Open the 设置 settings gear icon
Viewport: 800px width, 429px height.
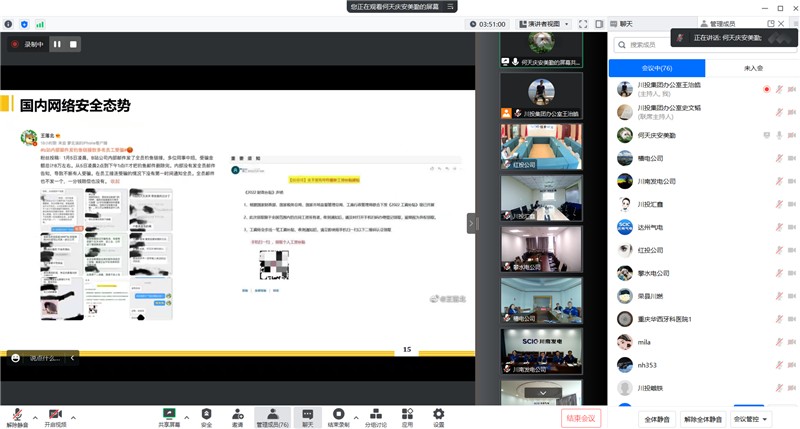[x=438, y=413]
